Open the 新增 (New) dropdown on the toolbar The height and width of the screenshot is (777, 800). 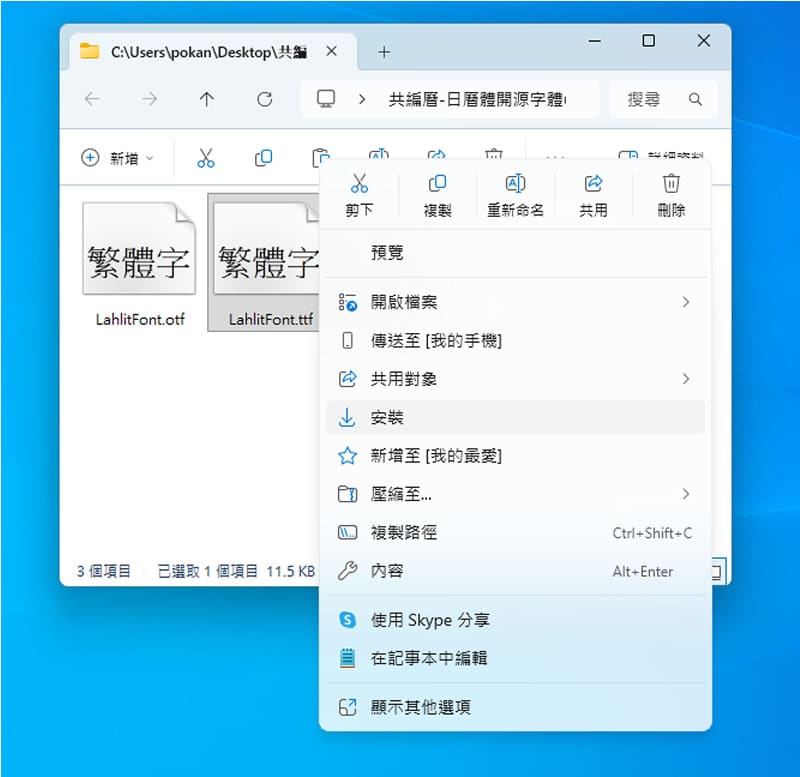(113, 157)
